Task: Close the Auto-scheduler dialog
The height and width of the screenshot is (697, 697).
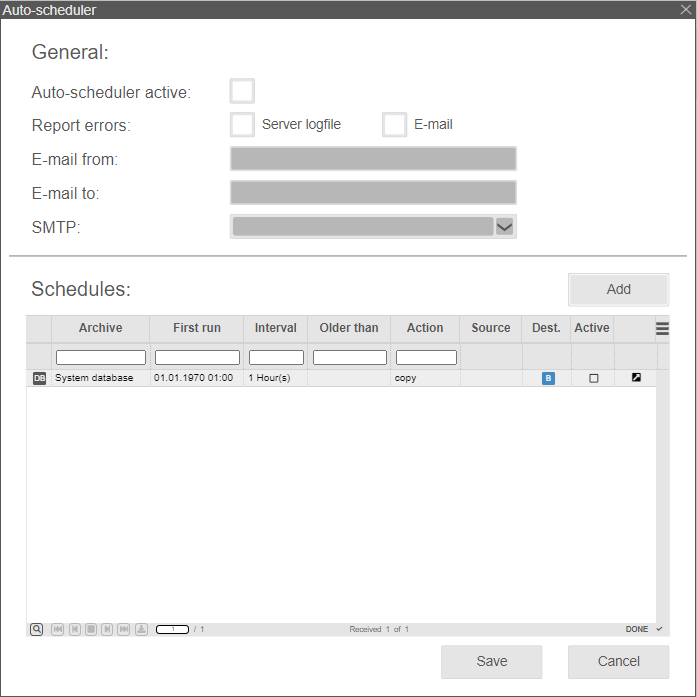Action: [686, 9]
